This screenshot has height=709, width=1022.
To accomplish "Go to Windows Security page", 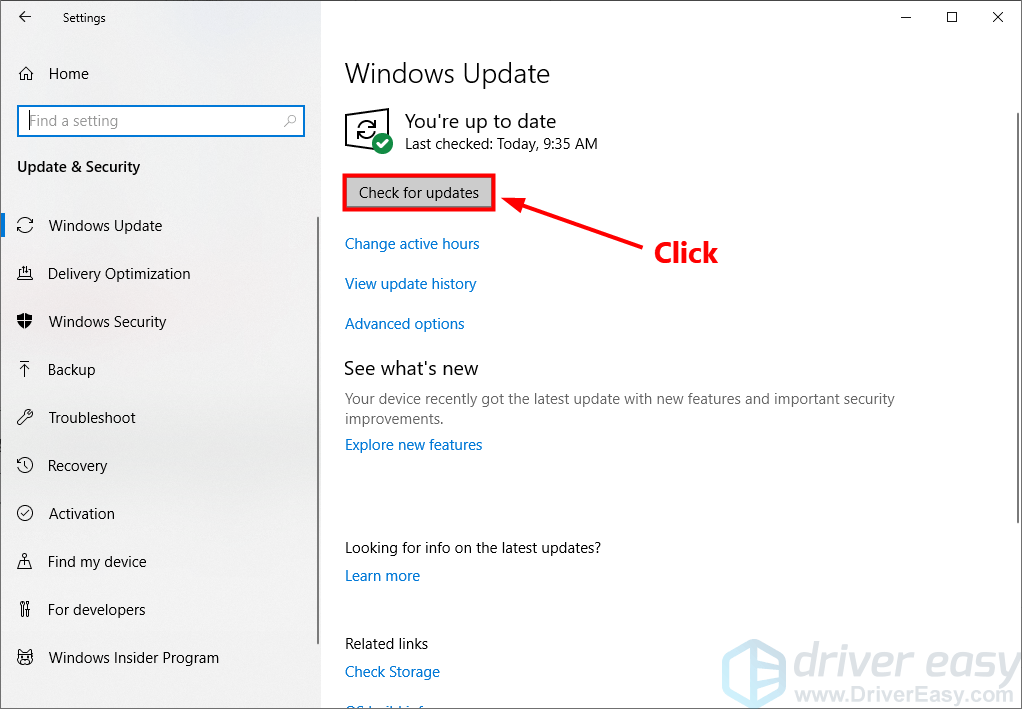I will [x=108, y=322].
